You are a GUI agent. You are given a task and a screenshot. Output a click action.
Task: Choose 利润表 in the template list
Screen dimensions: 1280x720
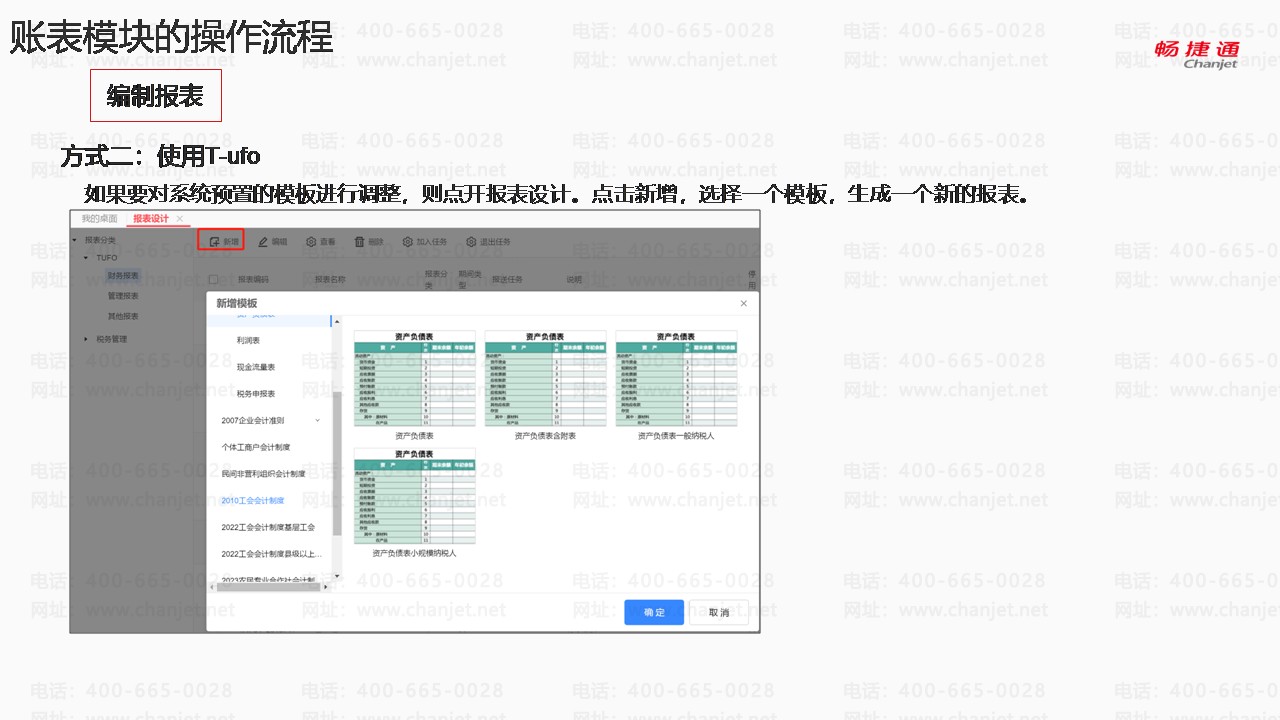[249, 341]
